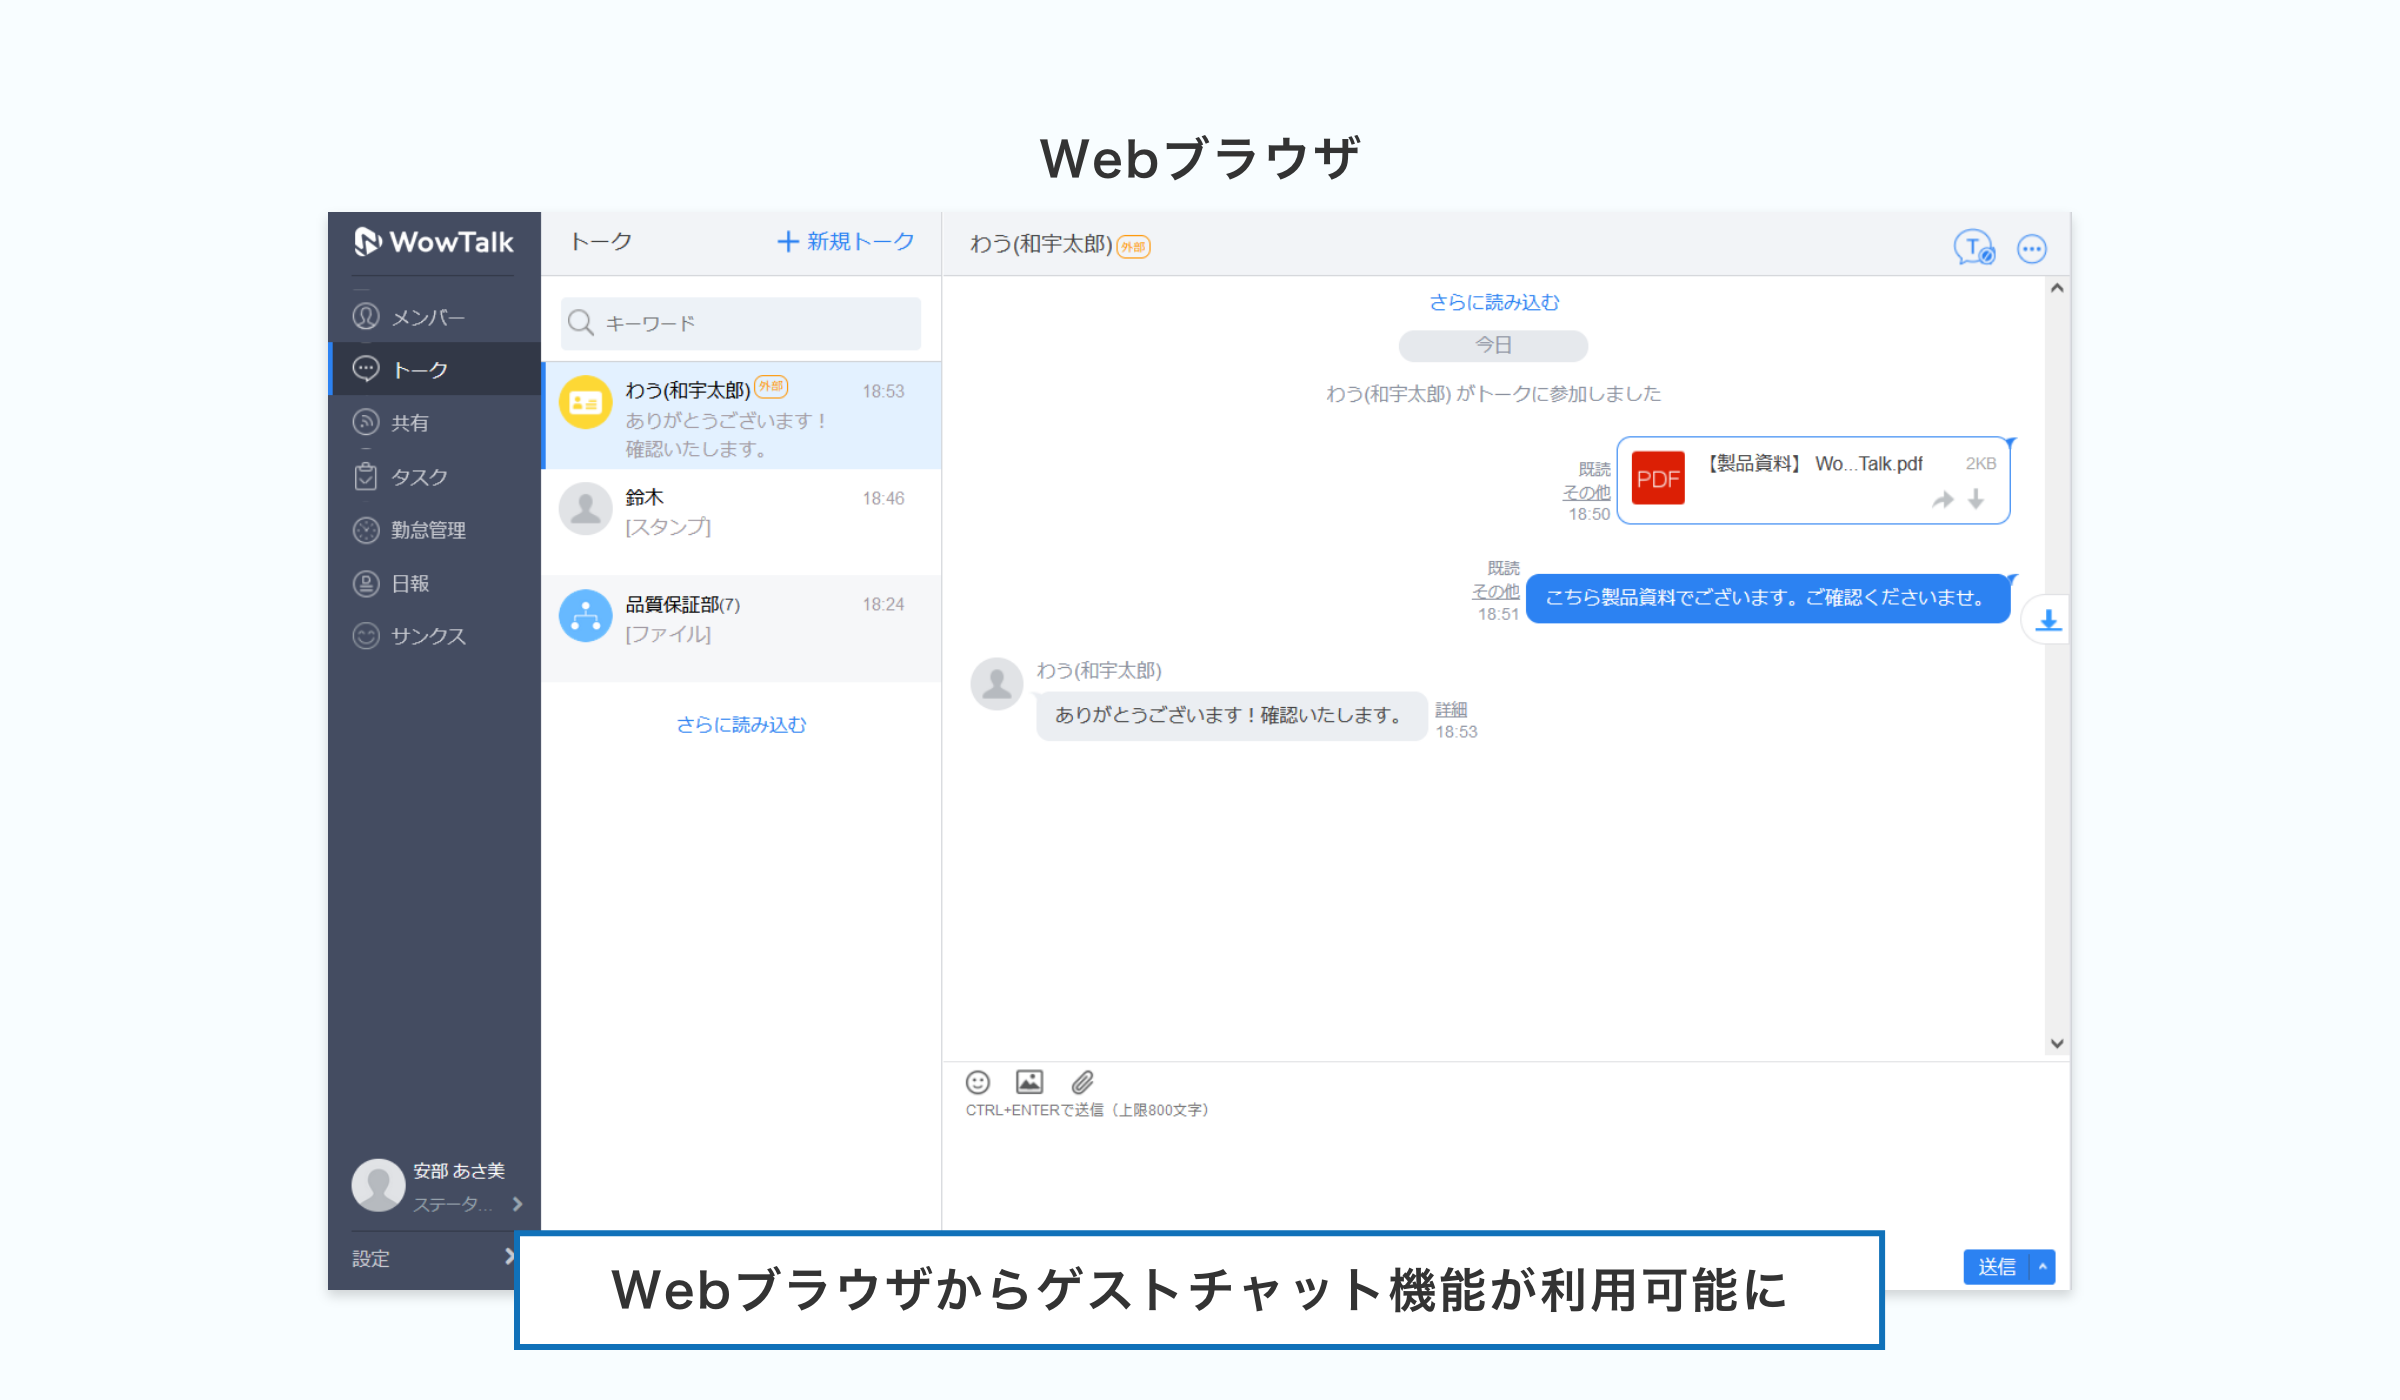2400x1400 pixels.
Task: Expand the status chevron under 安部 あさ美
Action: [517, 1204]
